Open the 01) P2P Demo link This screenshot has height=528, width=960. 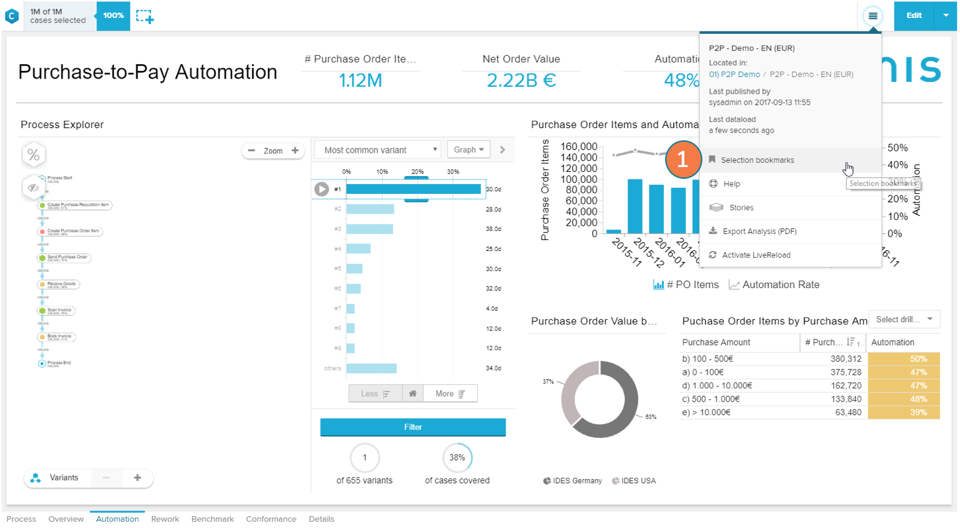(x=734, y=74)
